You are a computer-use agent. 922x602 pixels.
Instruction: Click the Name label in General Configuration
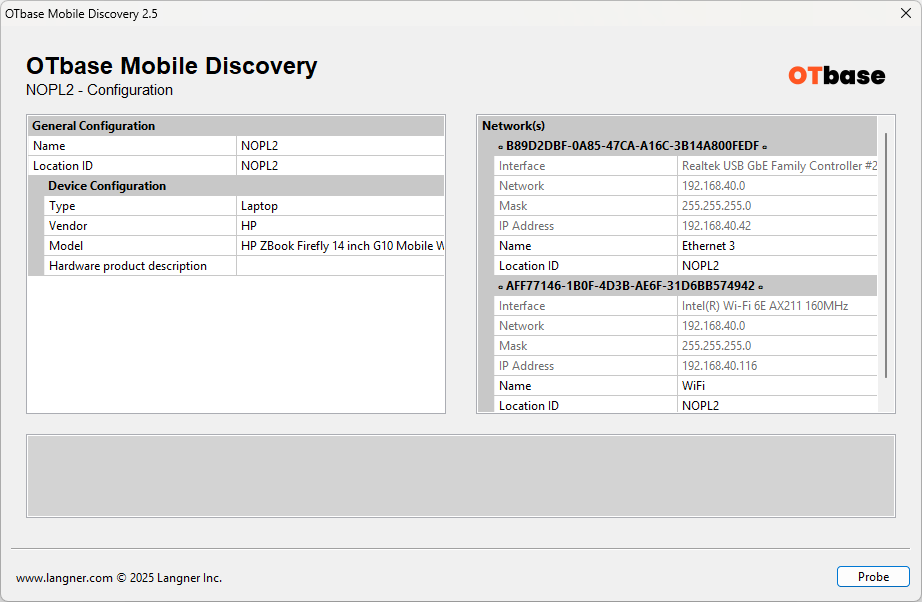tap(49, 146)
